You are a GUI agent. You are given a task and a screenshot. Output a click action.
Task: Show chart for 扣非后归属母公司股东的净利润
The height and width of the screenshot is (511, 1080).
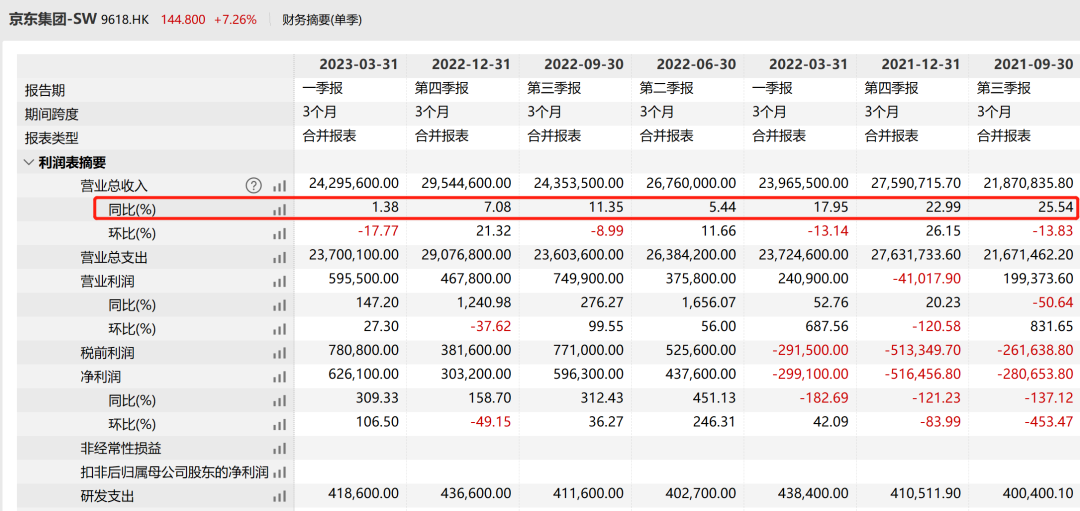[x=279, y=472]
